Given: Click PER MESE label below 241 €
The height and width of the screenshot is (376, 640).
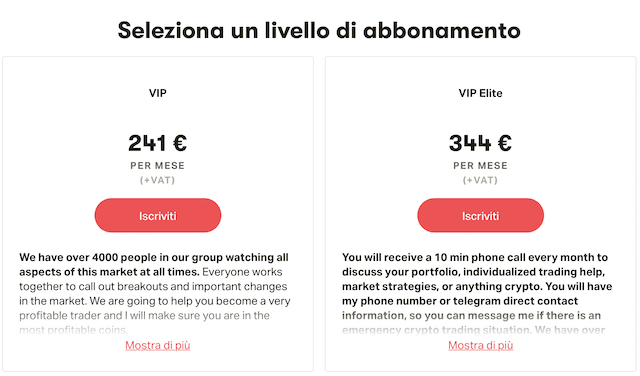Looking at the screenshot, I should click(x=158, y=166).
